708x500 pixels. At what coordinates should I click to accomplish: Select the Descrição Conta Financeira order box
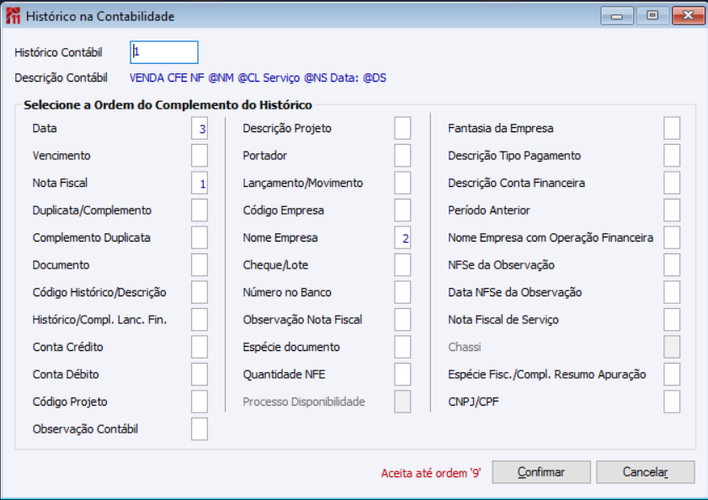(x=672, y=183)
